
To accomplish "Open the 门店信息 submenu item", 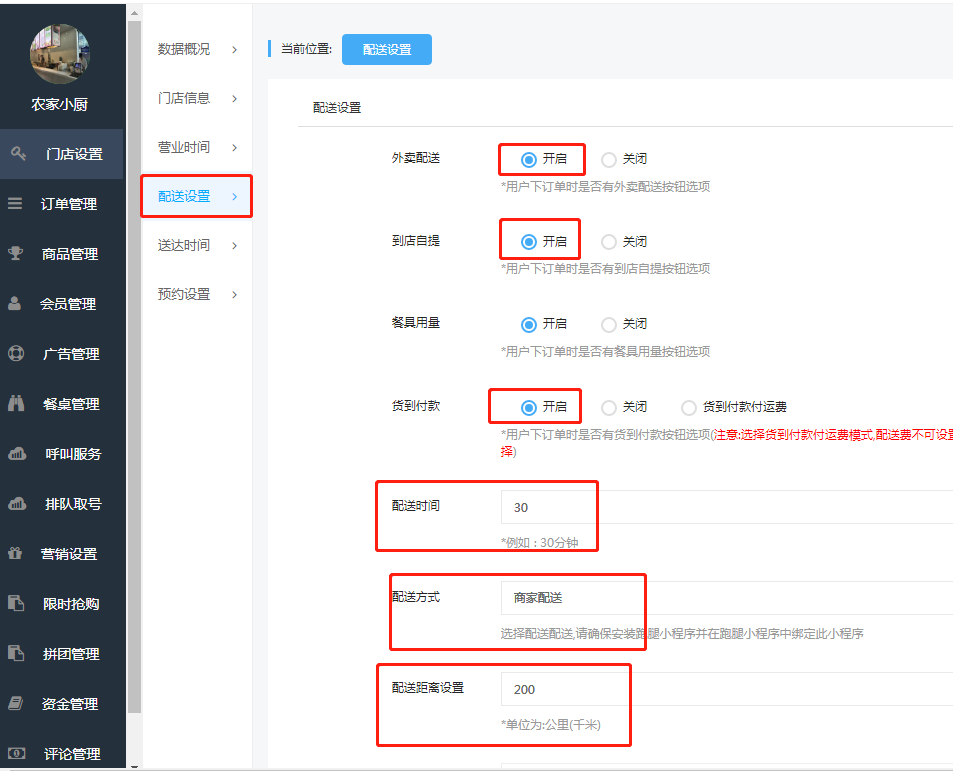I will (197, 98).
